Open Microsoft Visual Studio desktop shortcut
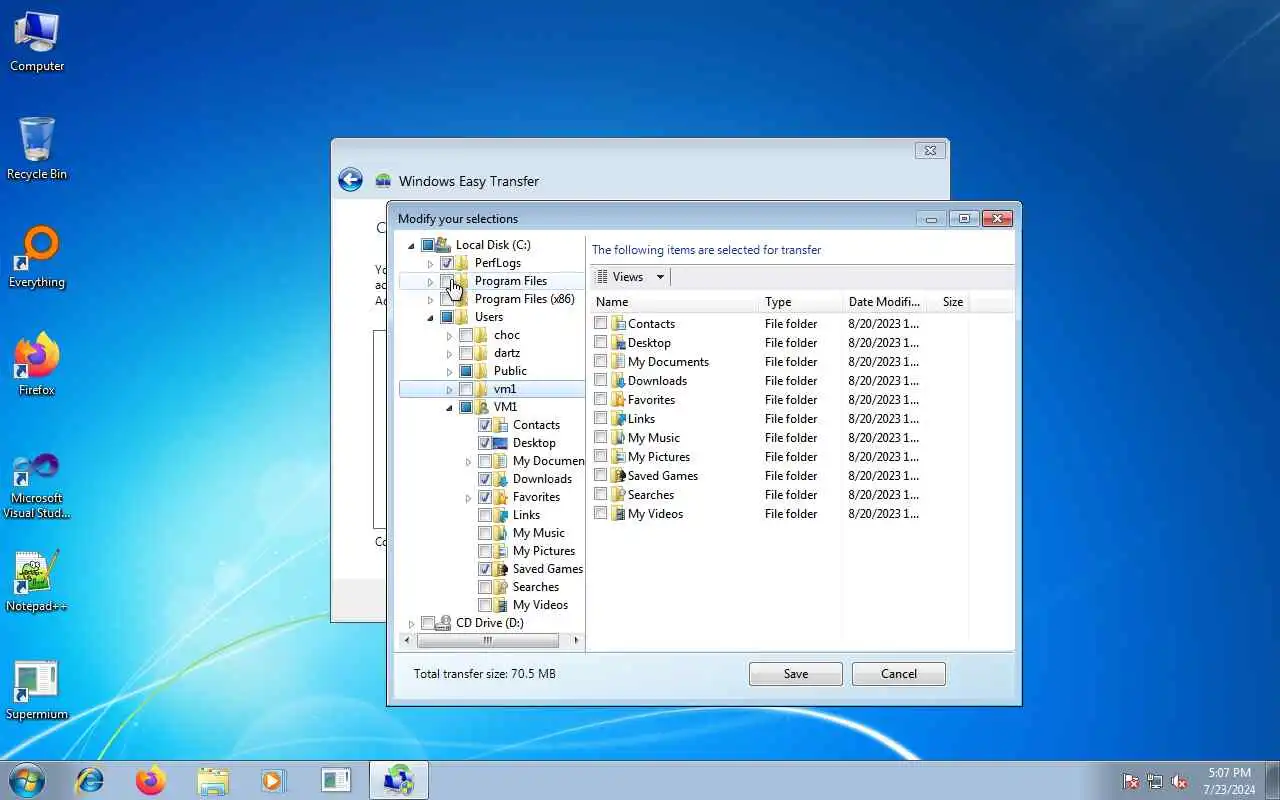This screenshot has height=800, width=1280. point(37,485)
